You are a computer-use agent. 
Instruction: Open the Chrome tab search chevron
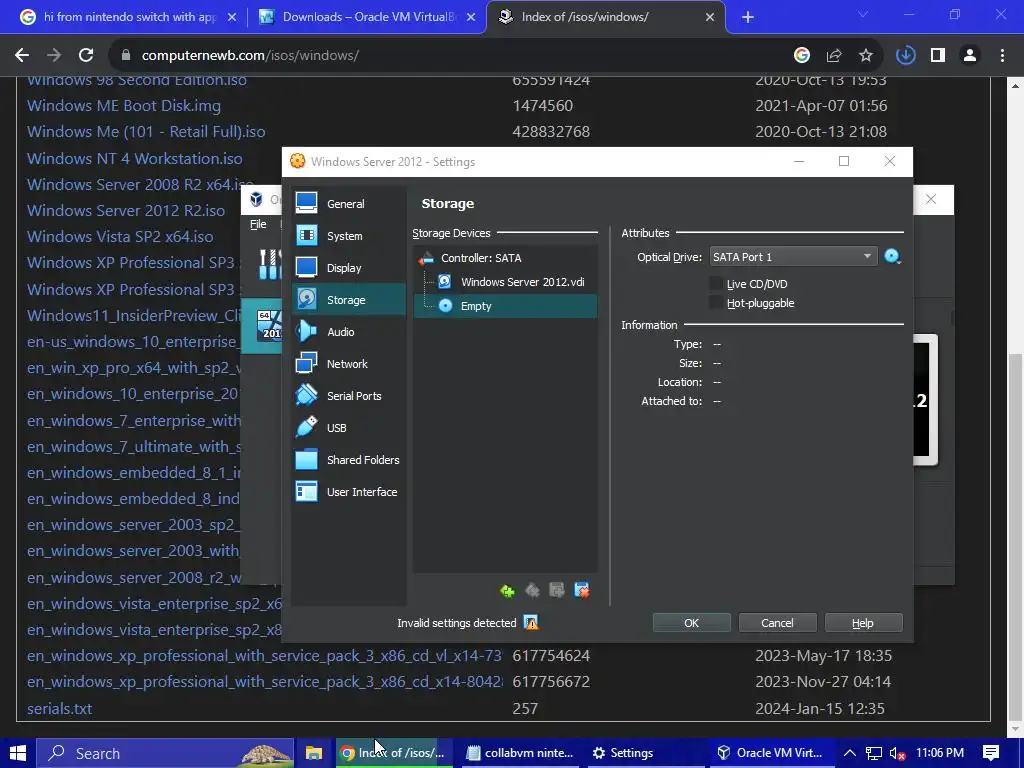coord(863,14)
